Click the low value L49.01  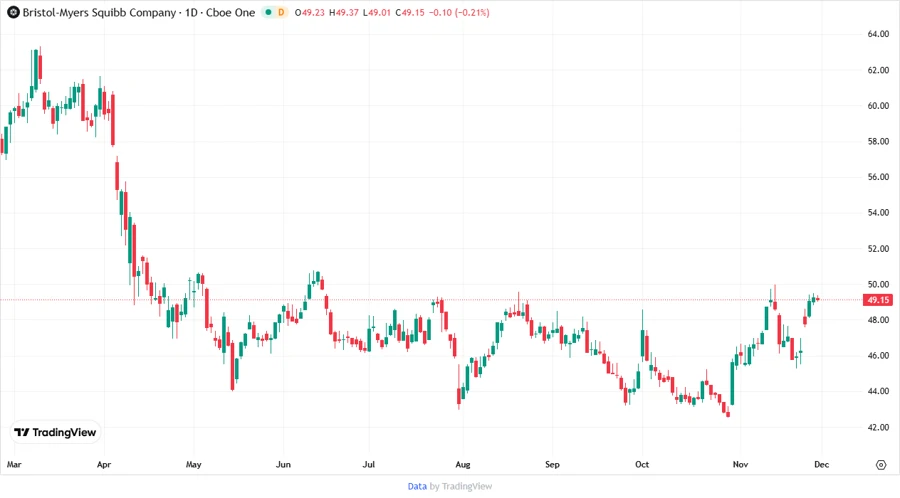coord(377,12)
